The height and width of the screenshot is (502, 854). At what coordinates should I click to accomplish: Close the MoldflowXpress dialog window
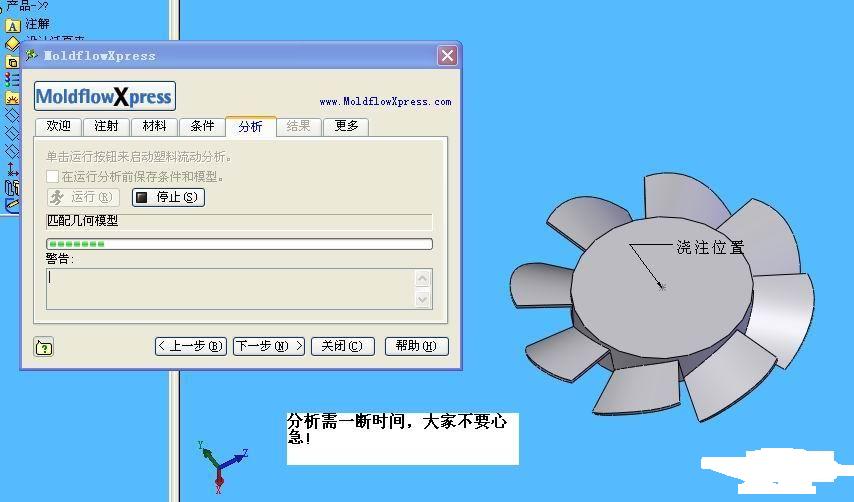[x=447, y=56]
